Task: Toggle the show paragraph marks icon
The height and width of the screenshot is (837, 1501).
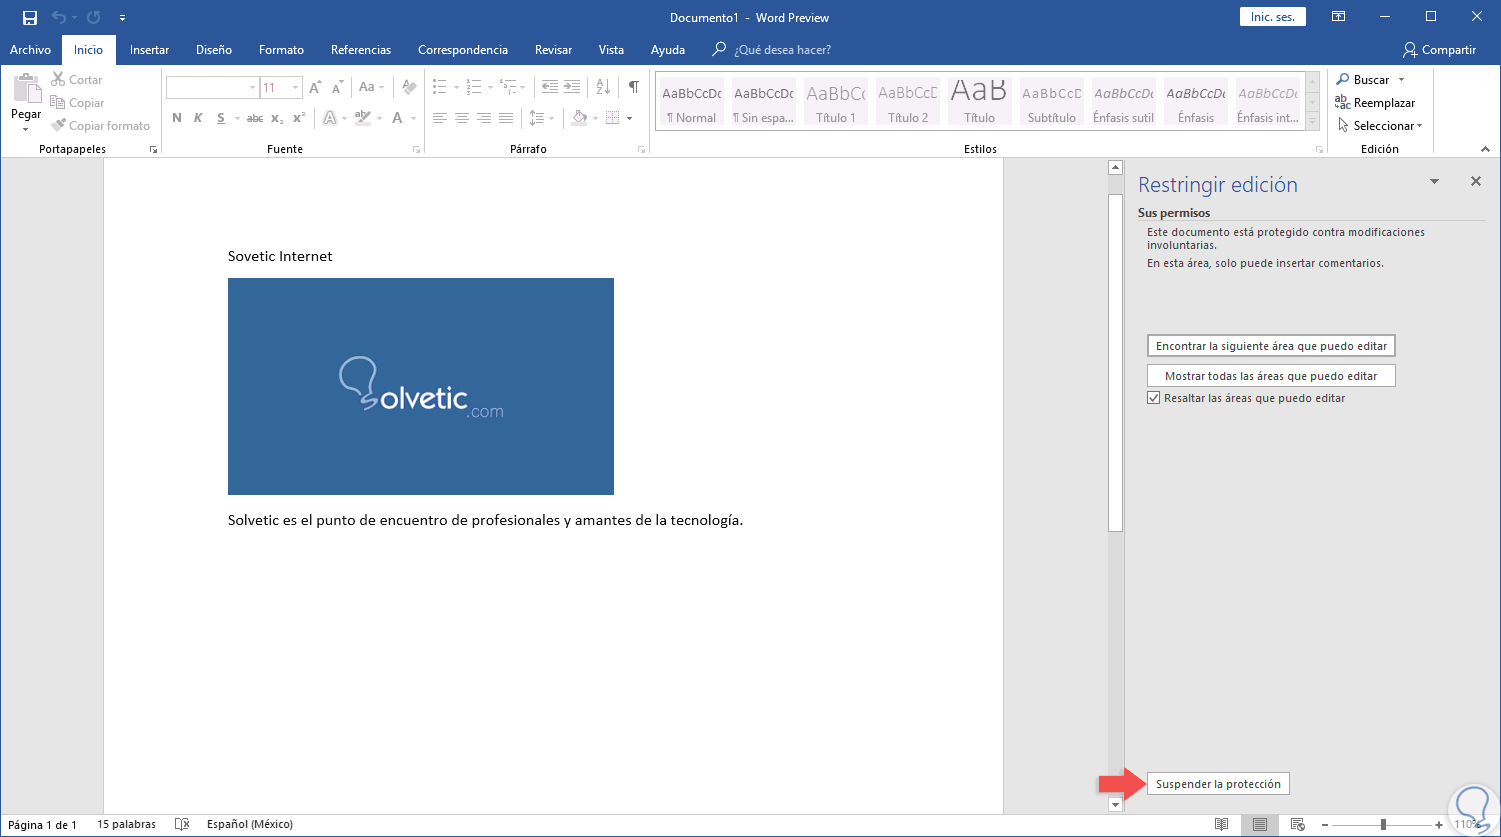Action: pos(633,87)
